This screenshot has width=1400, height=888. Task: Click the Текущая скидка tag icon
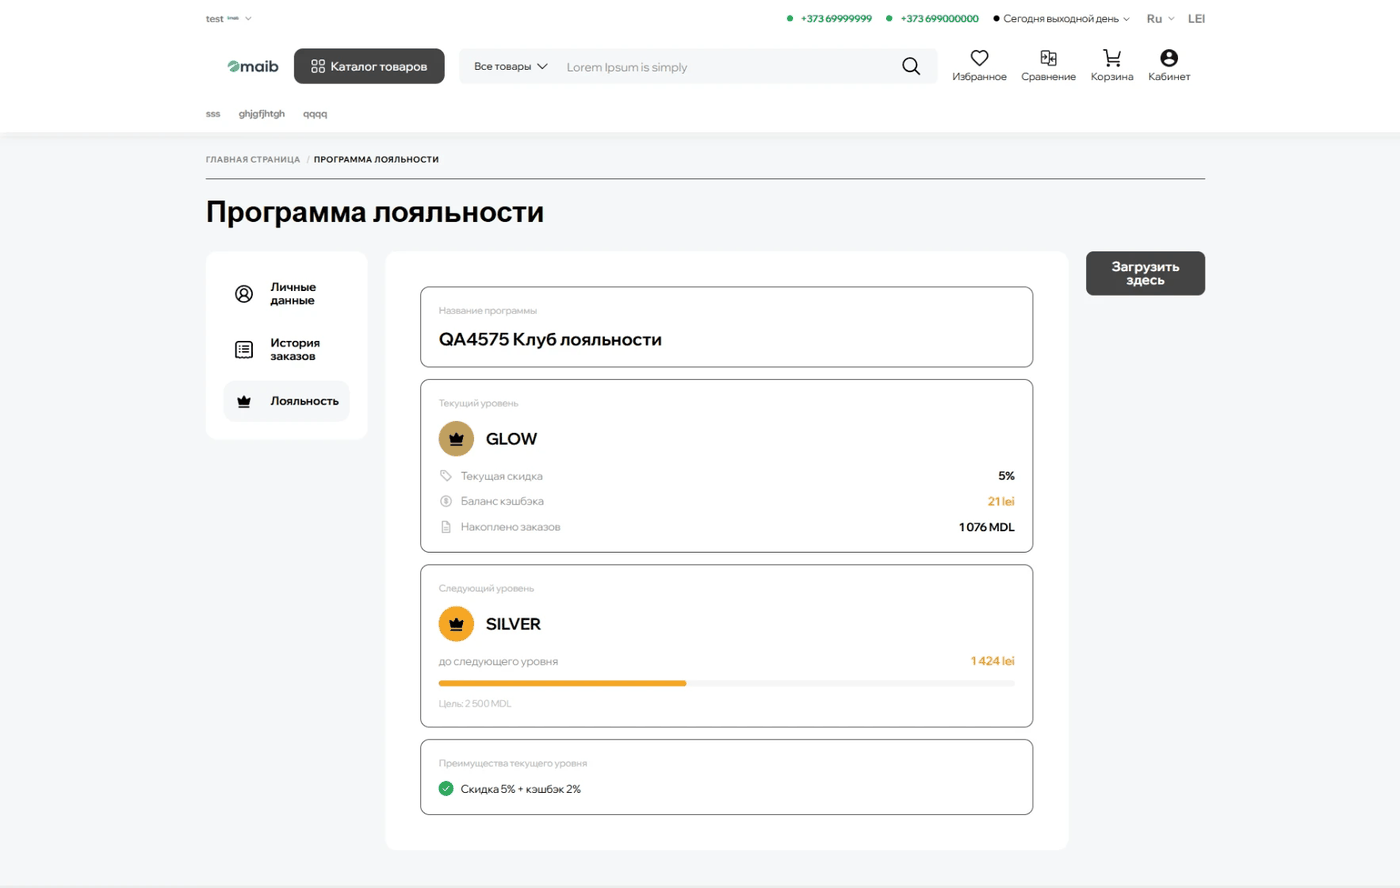coord(446,476)
